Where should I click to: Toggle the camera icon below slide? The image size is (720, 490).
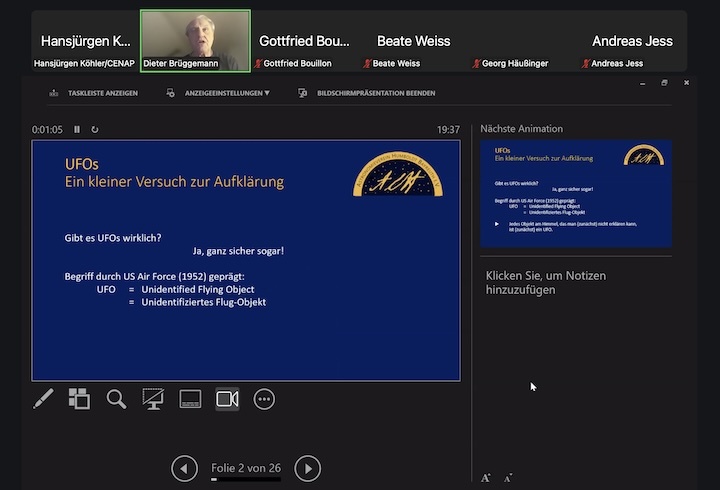click(227, 399)
